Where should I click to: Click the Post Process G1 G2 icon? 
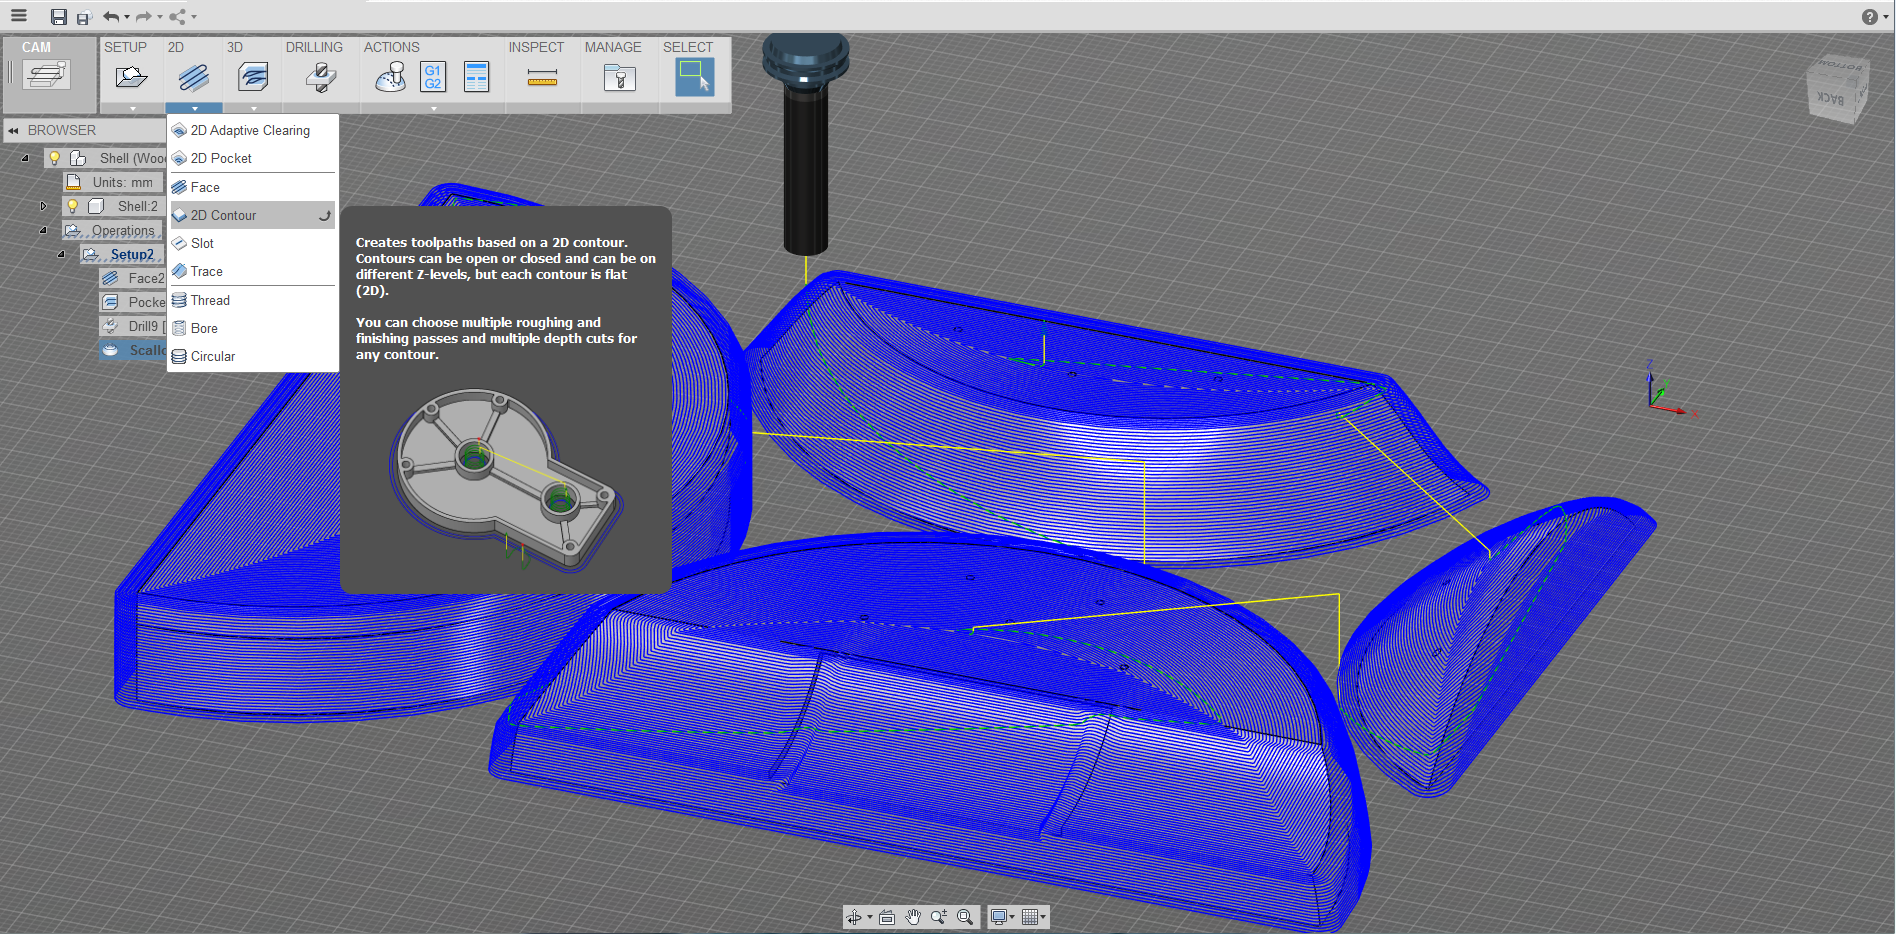click(433, 77)
